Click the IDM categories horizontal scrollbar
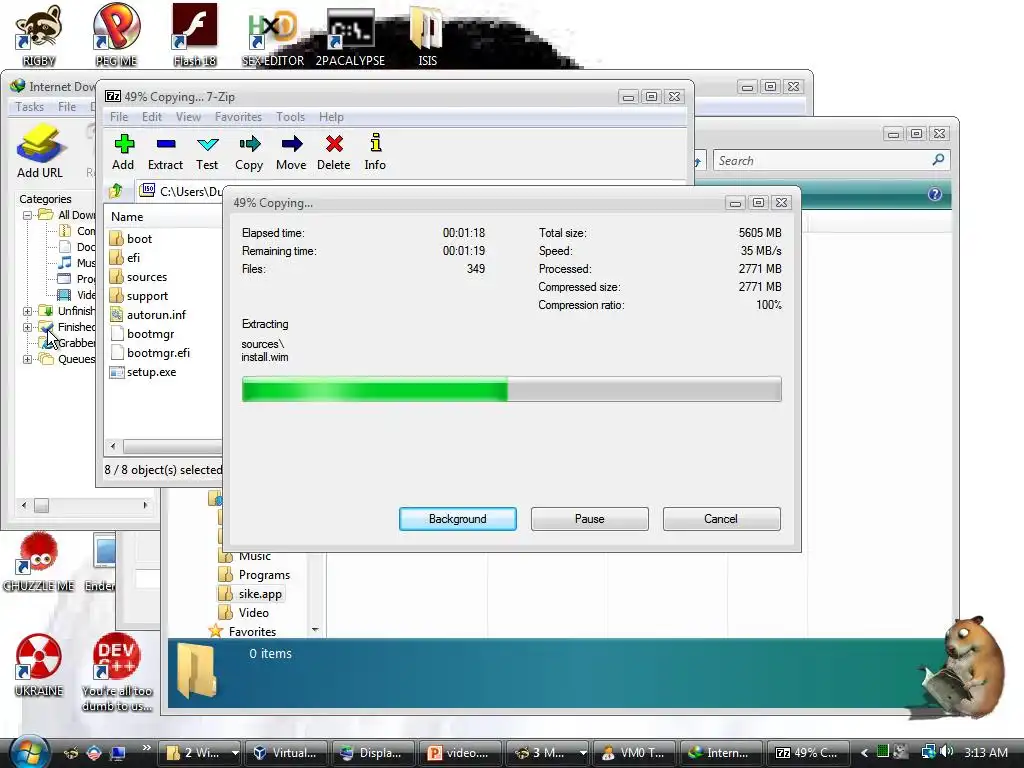This screenshot has height=768, width=1024. (85, 505)
